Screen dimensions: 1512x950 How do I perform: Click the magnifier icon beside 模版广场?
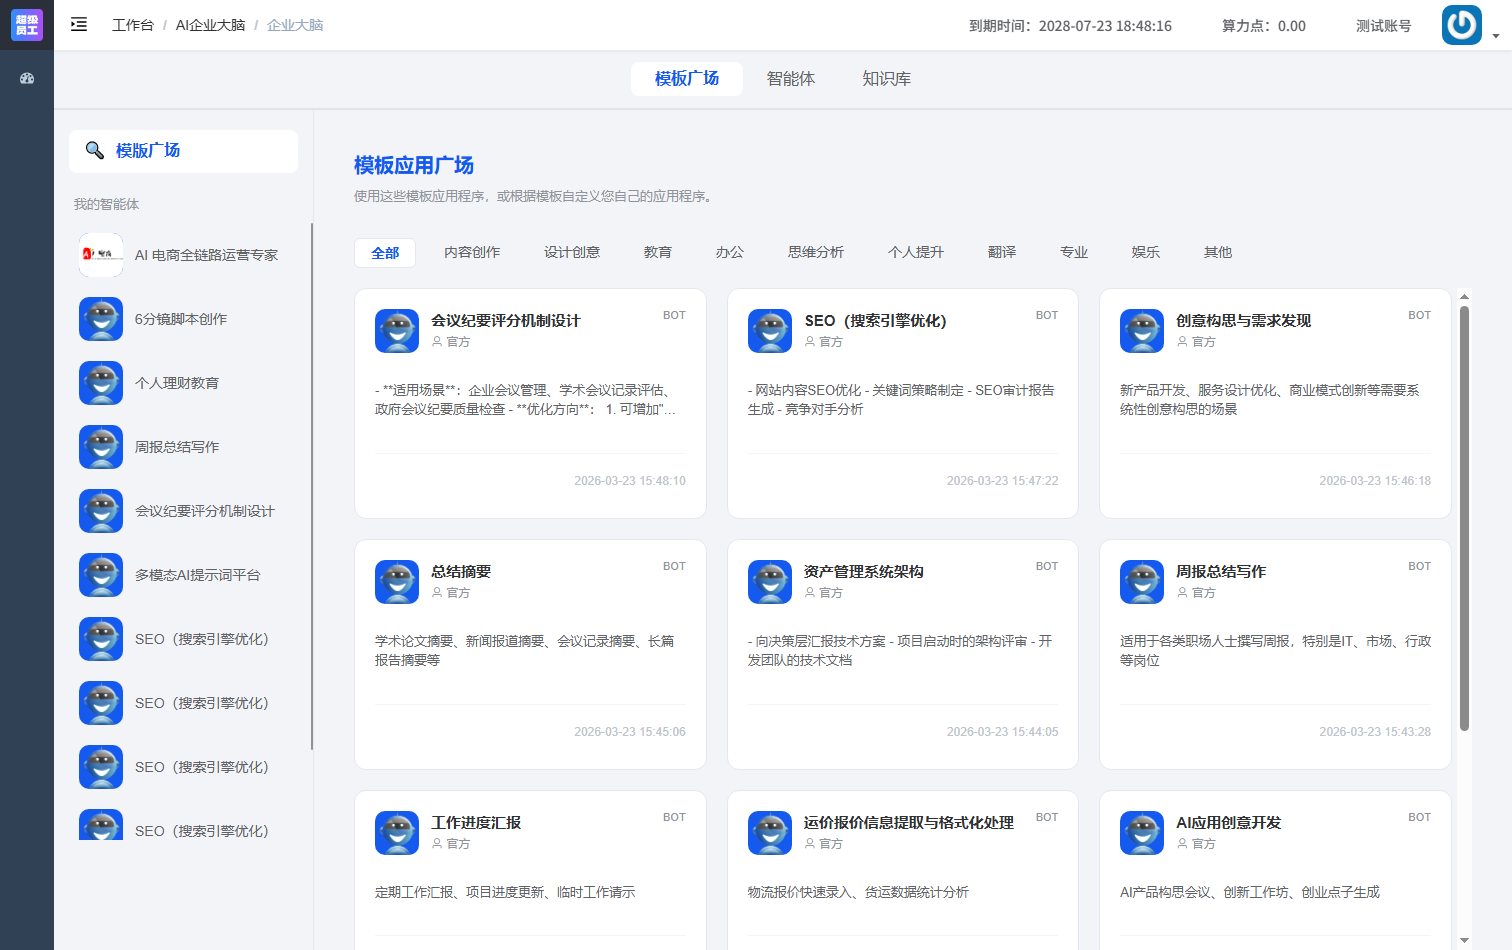tap(95, 150)
